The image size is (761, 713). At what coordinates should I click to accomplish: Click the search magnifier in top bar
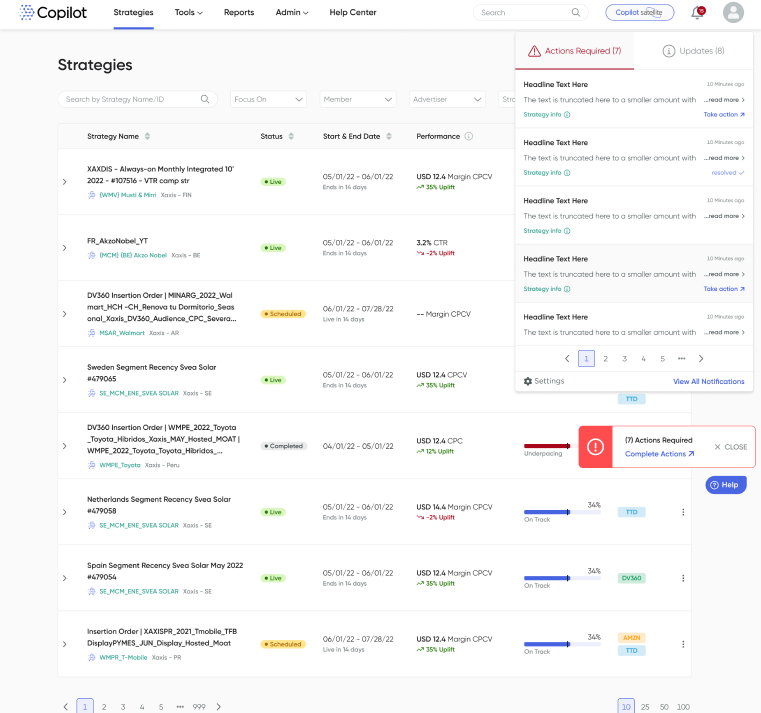[x=576, y=13]
